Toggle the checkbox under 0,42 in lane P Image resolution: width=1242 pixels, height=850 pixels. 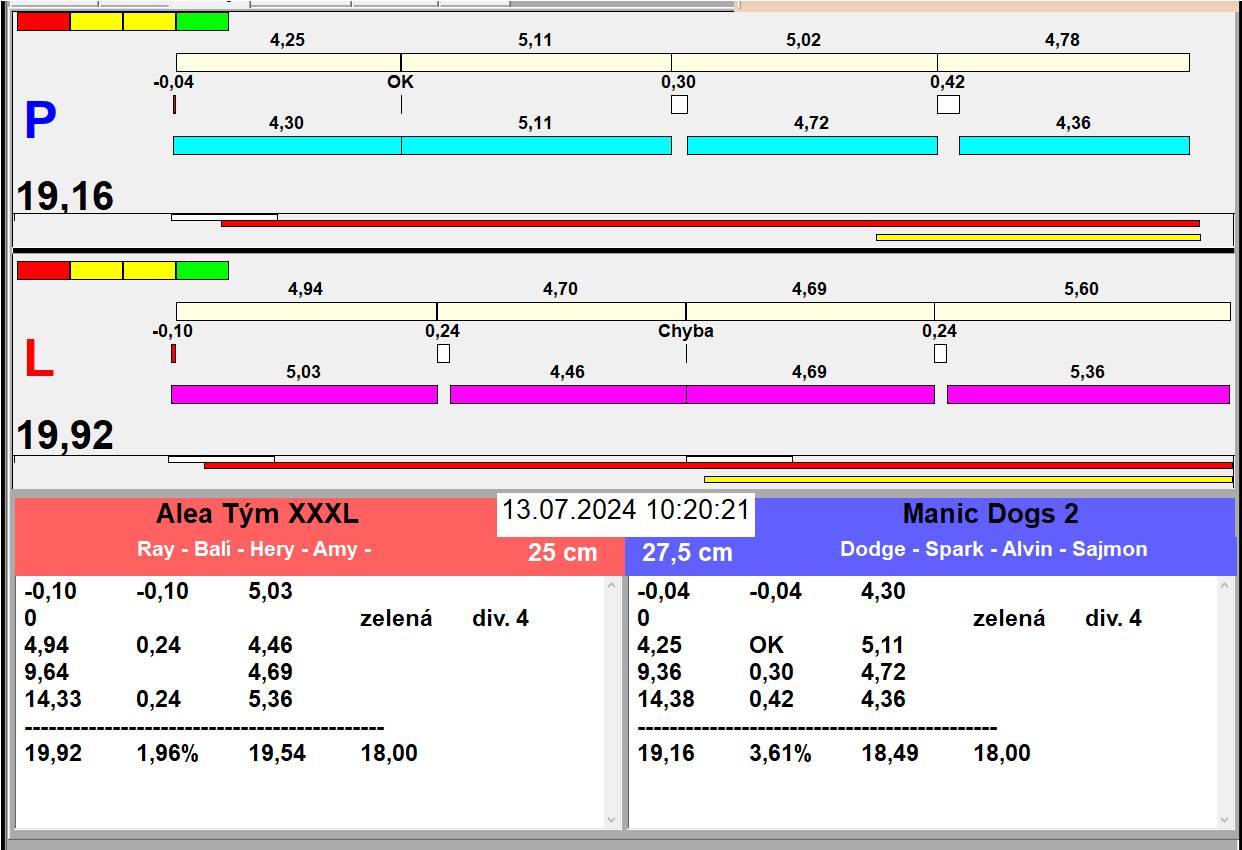947,104
